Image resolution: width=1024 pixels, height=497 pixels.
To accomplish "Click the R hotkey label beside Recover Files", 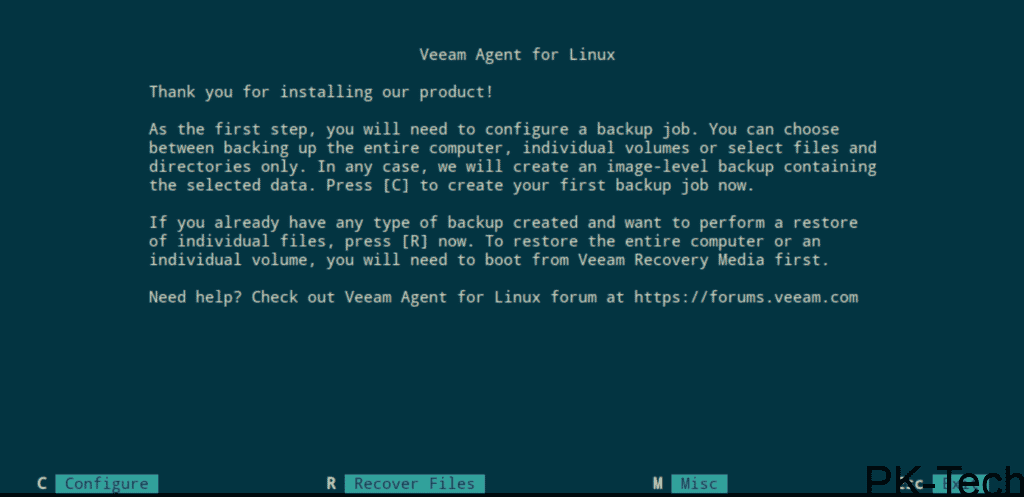I will (x=331, y=484).
